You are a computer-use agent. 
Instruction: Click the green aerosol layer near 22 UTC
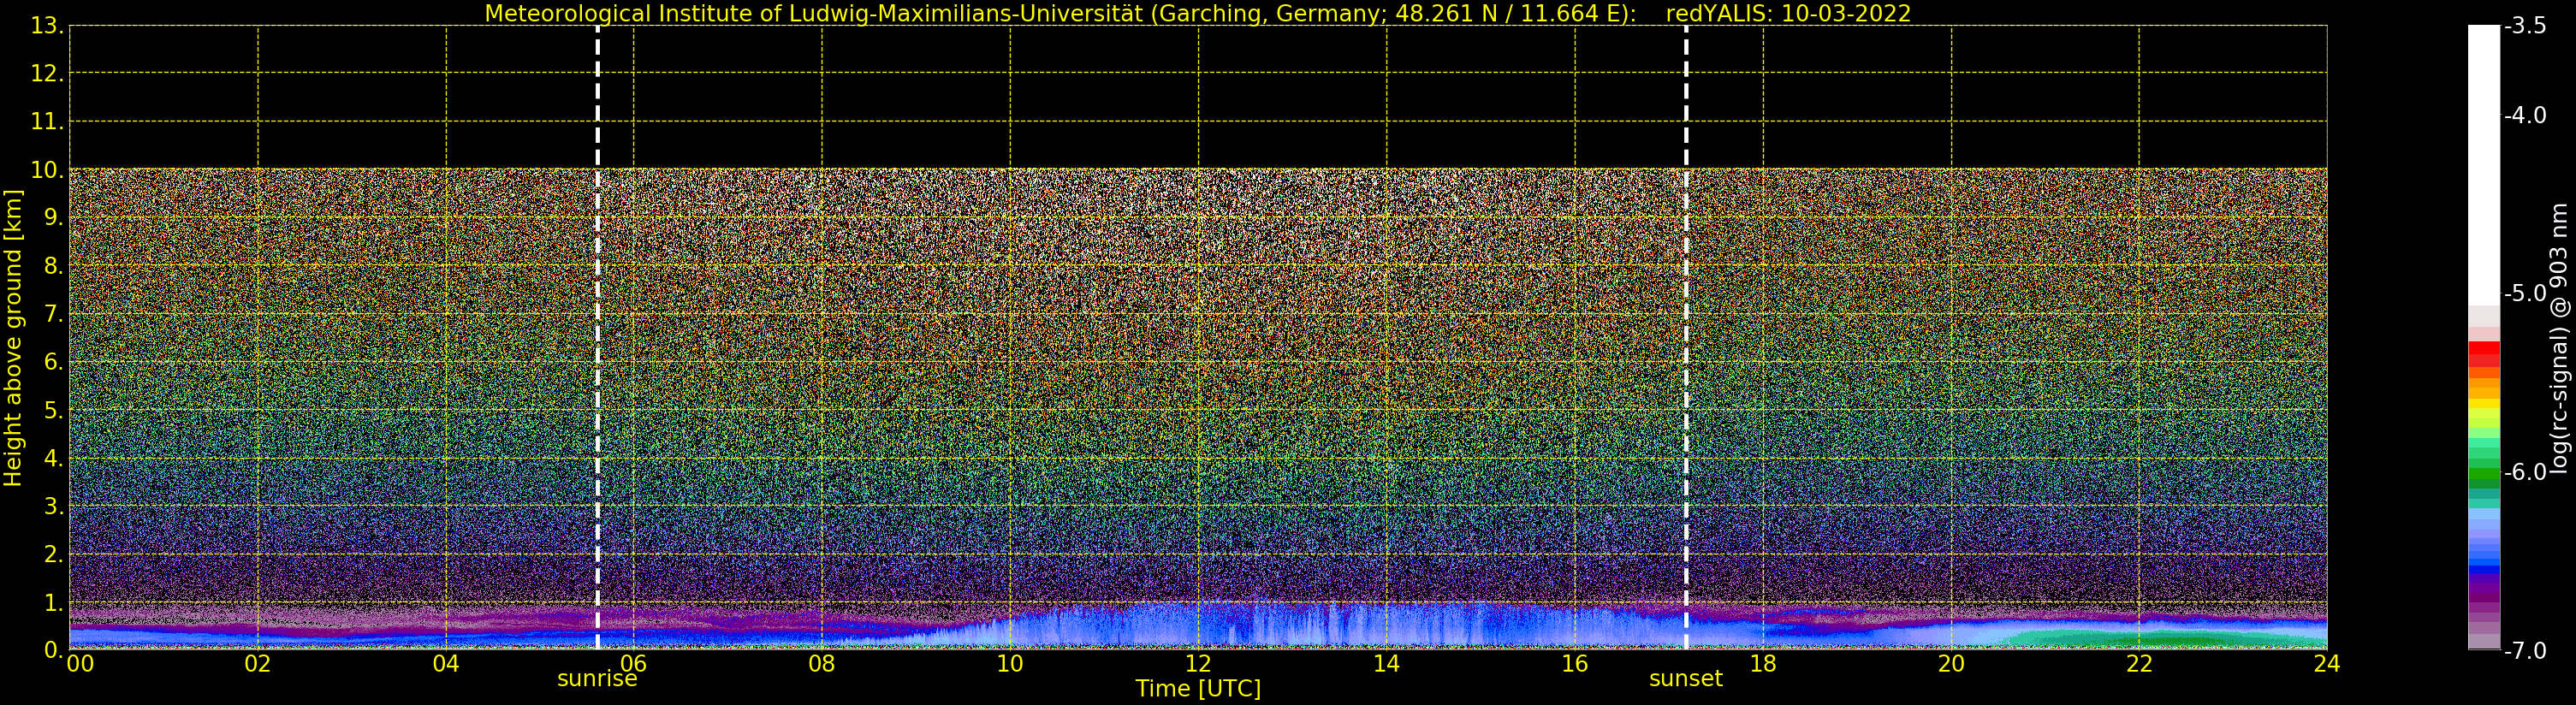click(x=2165, y=638)
